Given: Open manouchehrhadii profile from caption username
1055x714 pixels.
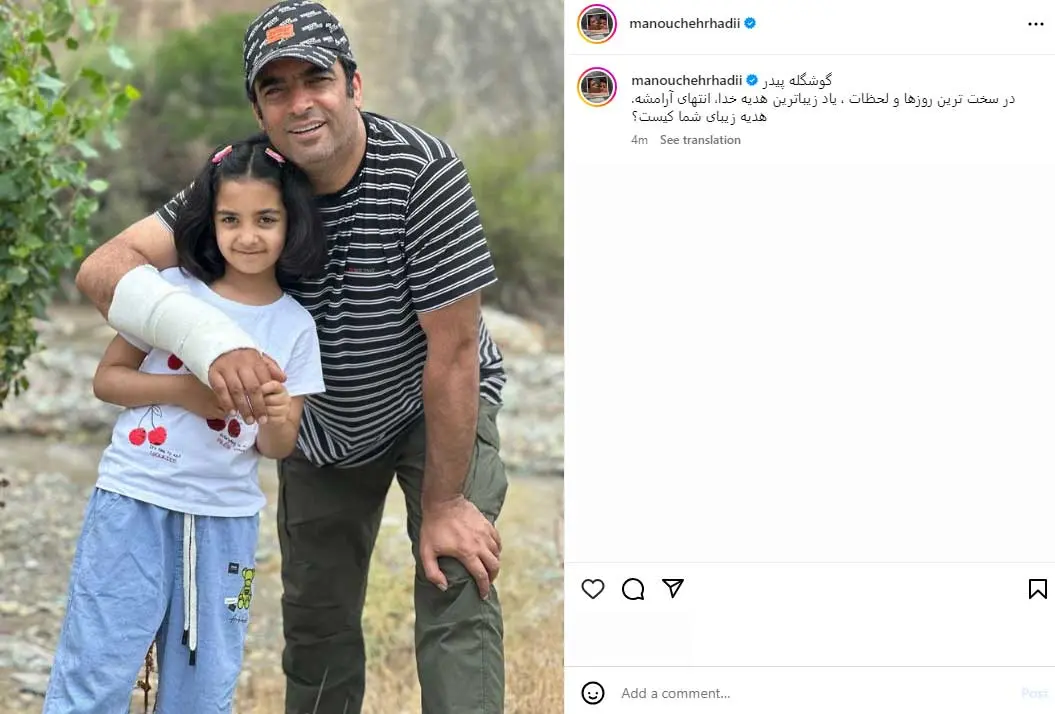Looking at the screenshot, I should tap(686, 80).
